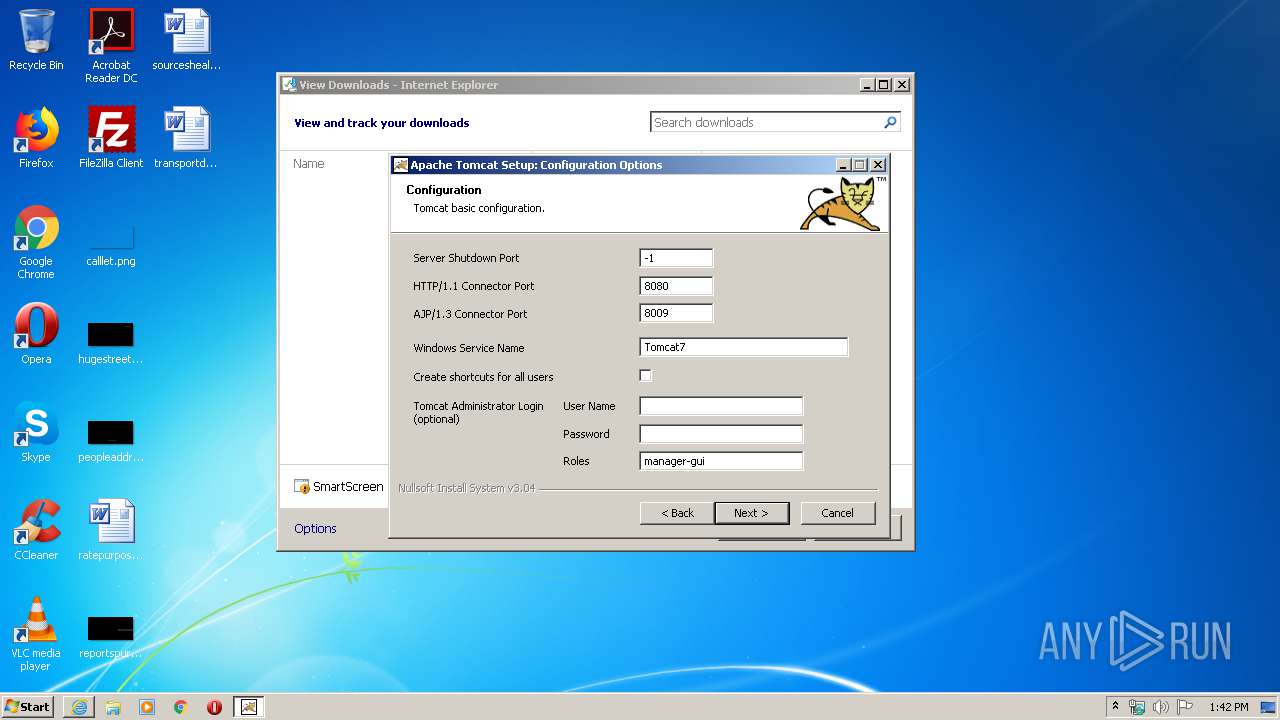Show hidden system tray icons
1280x720 pixels.
[1115, 707]
